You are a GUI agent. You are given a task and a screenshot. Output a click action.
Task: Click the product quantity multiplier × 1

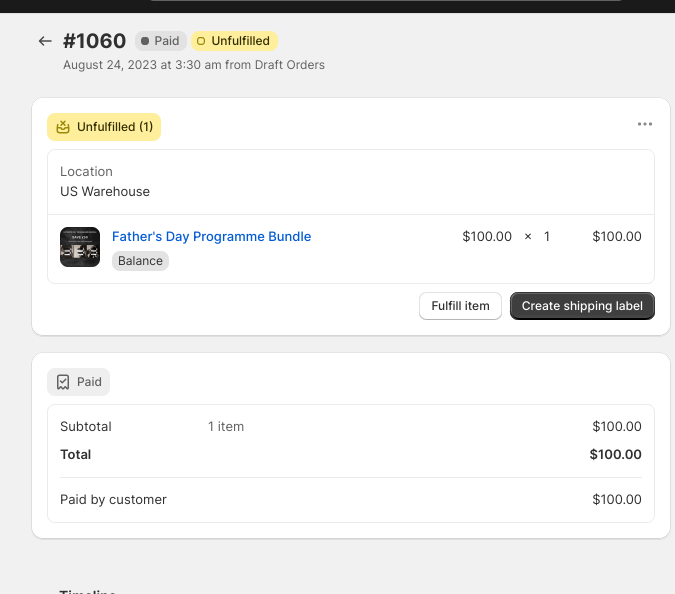click(537, 237)
